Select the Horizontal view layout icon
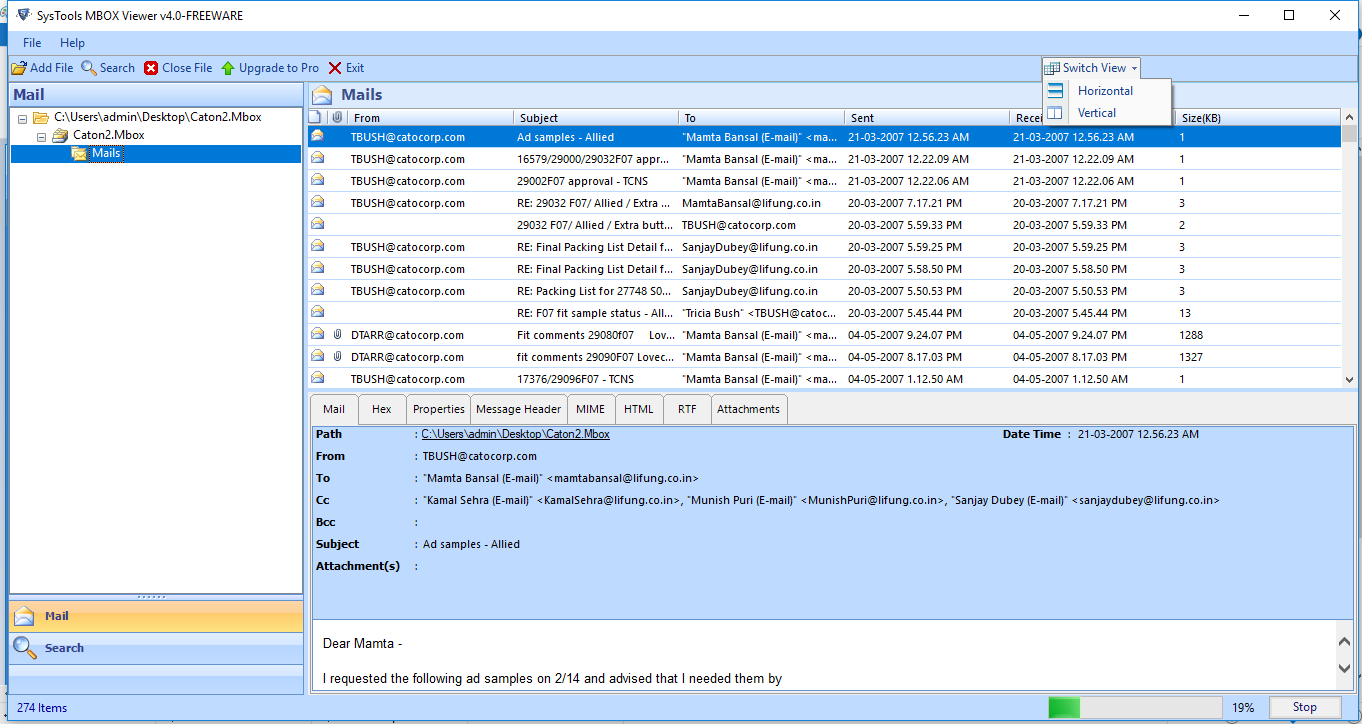This screenshot has width=1362, height=724. pos(1055,91)
